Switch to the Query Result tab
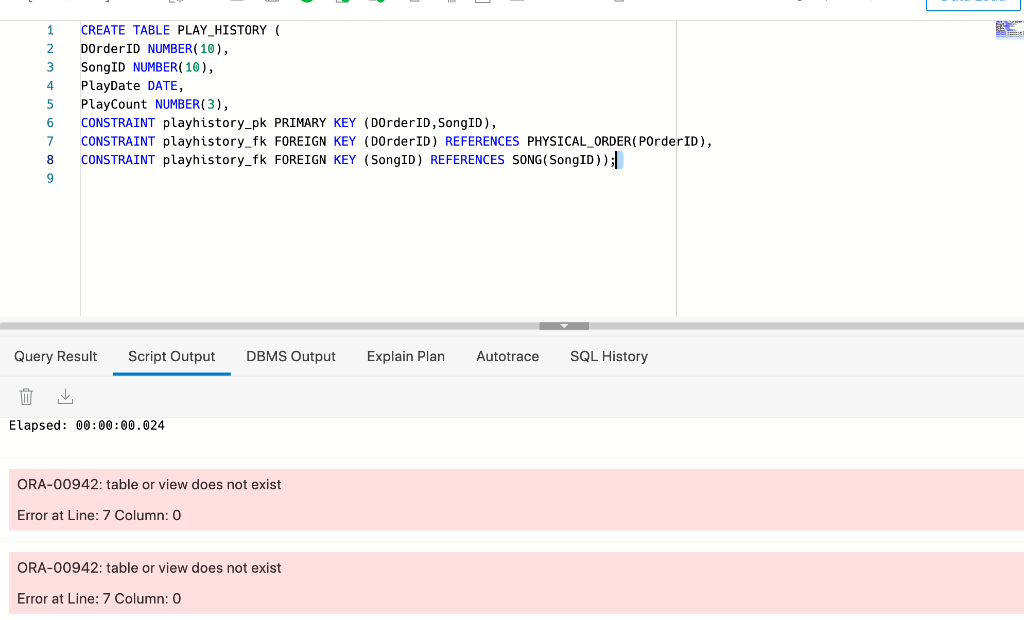Image resolution: width=1024 pixels, height=620 pixels. pos(55,356)
